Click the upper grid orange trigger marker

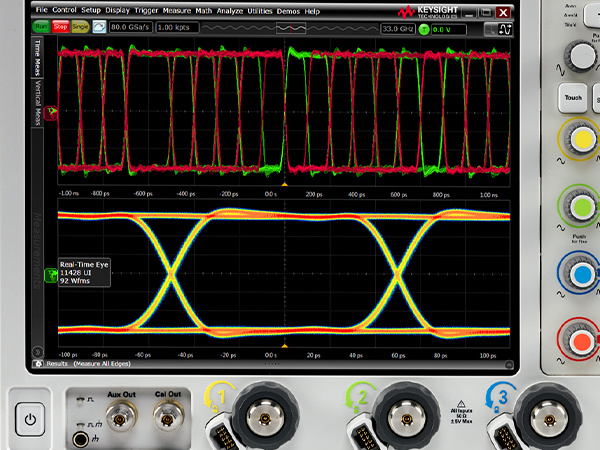[x=285, y=184]
